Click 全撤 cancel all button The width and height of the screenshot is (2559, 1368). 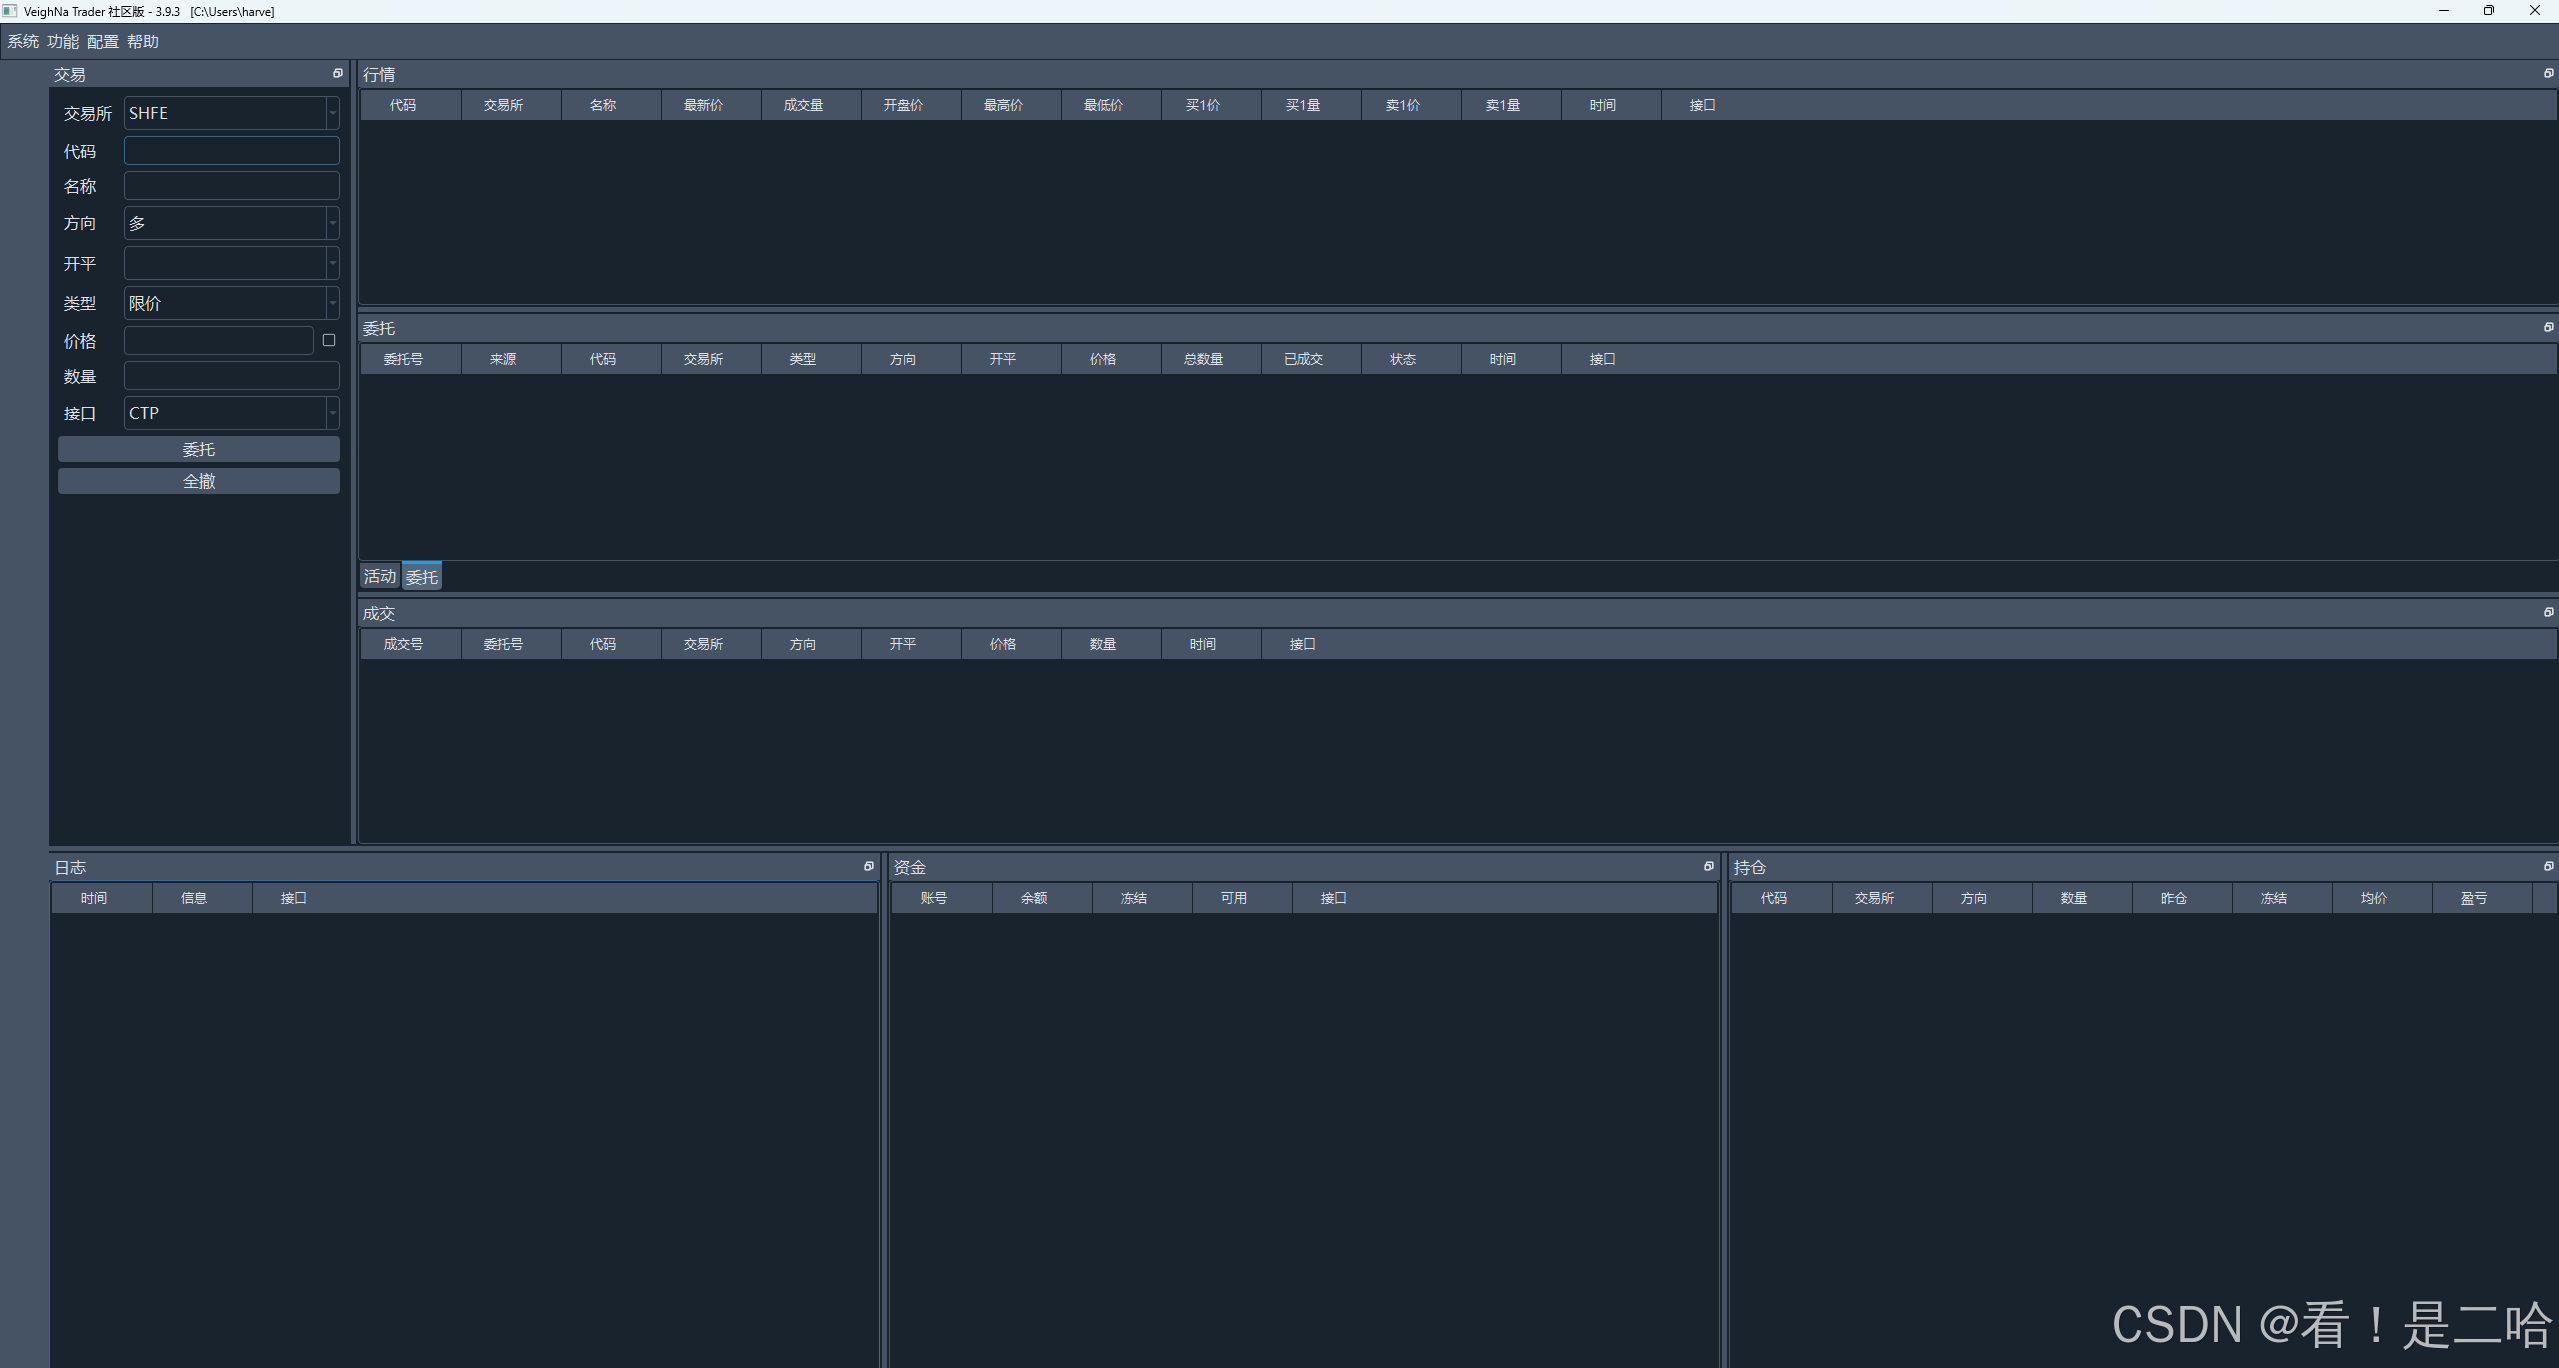tap(199, 482)
